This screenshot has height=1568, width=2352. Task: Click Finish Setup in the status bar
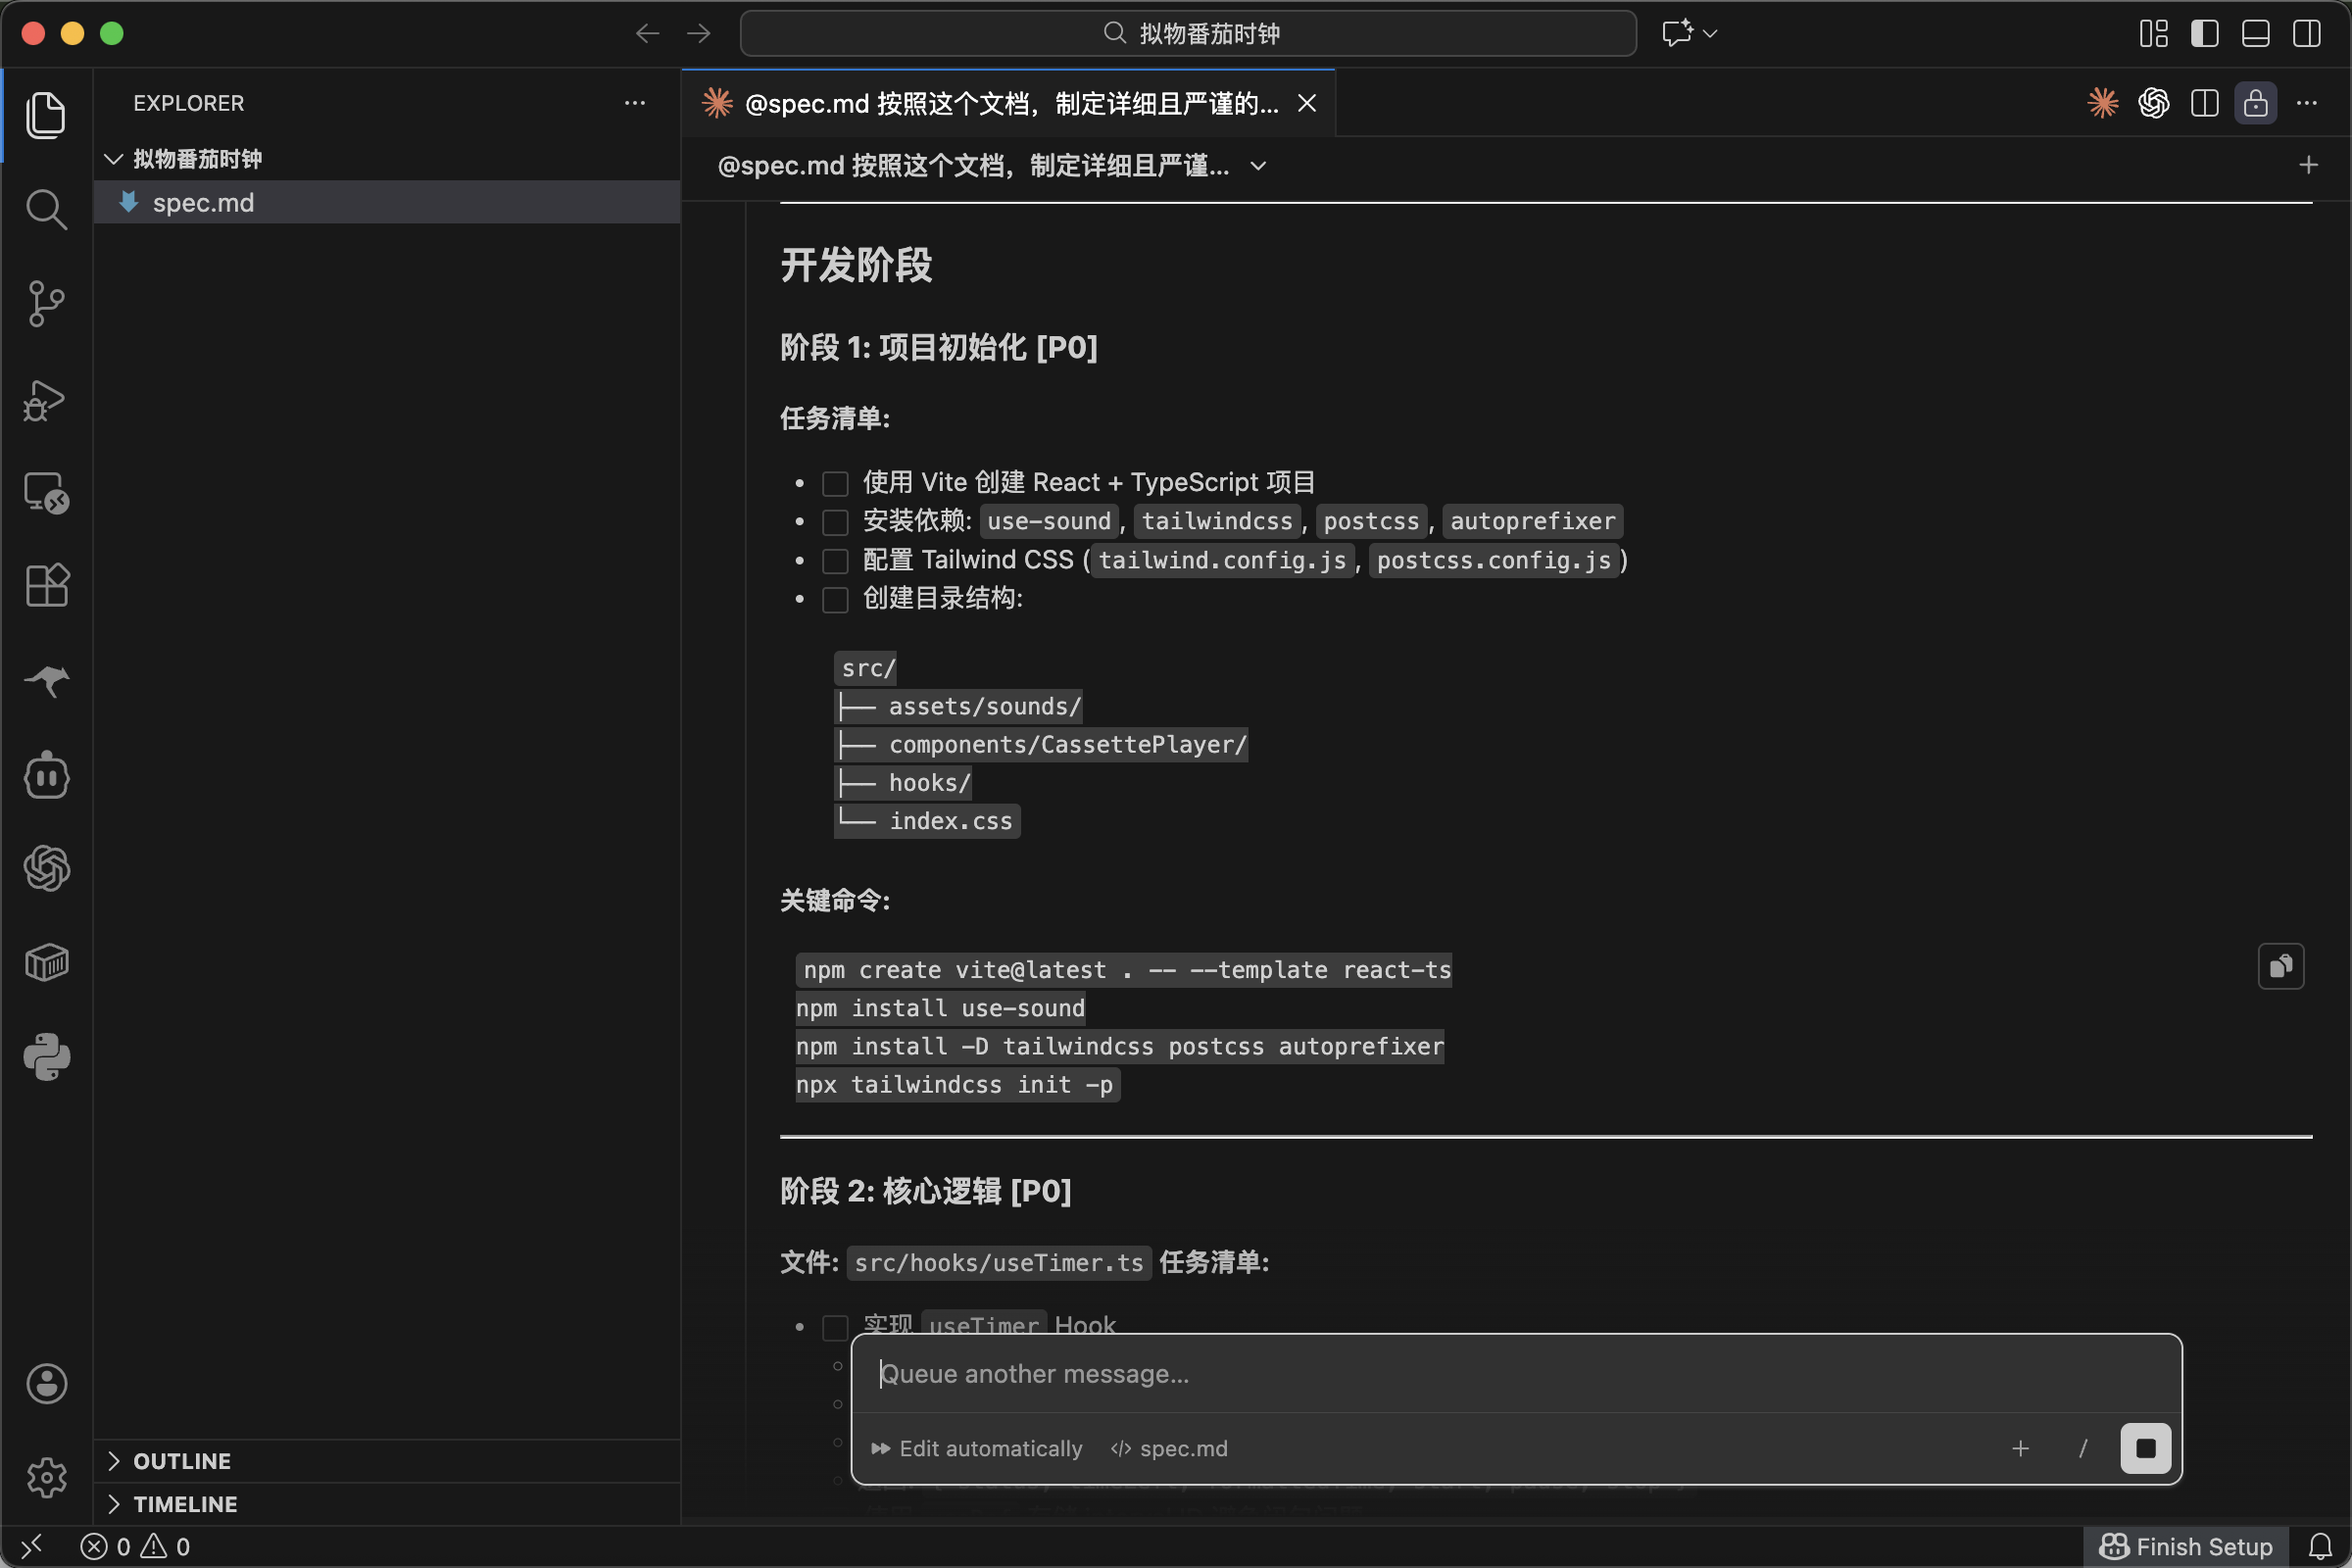[2186, 1546]
